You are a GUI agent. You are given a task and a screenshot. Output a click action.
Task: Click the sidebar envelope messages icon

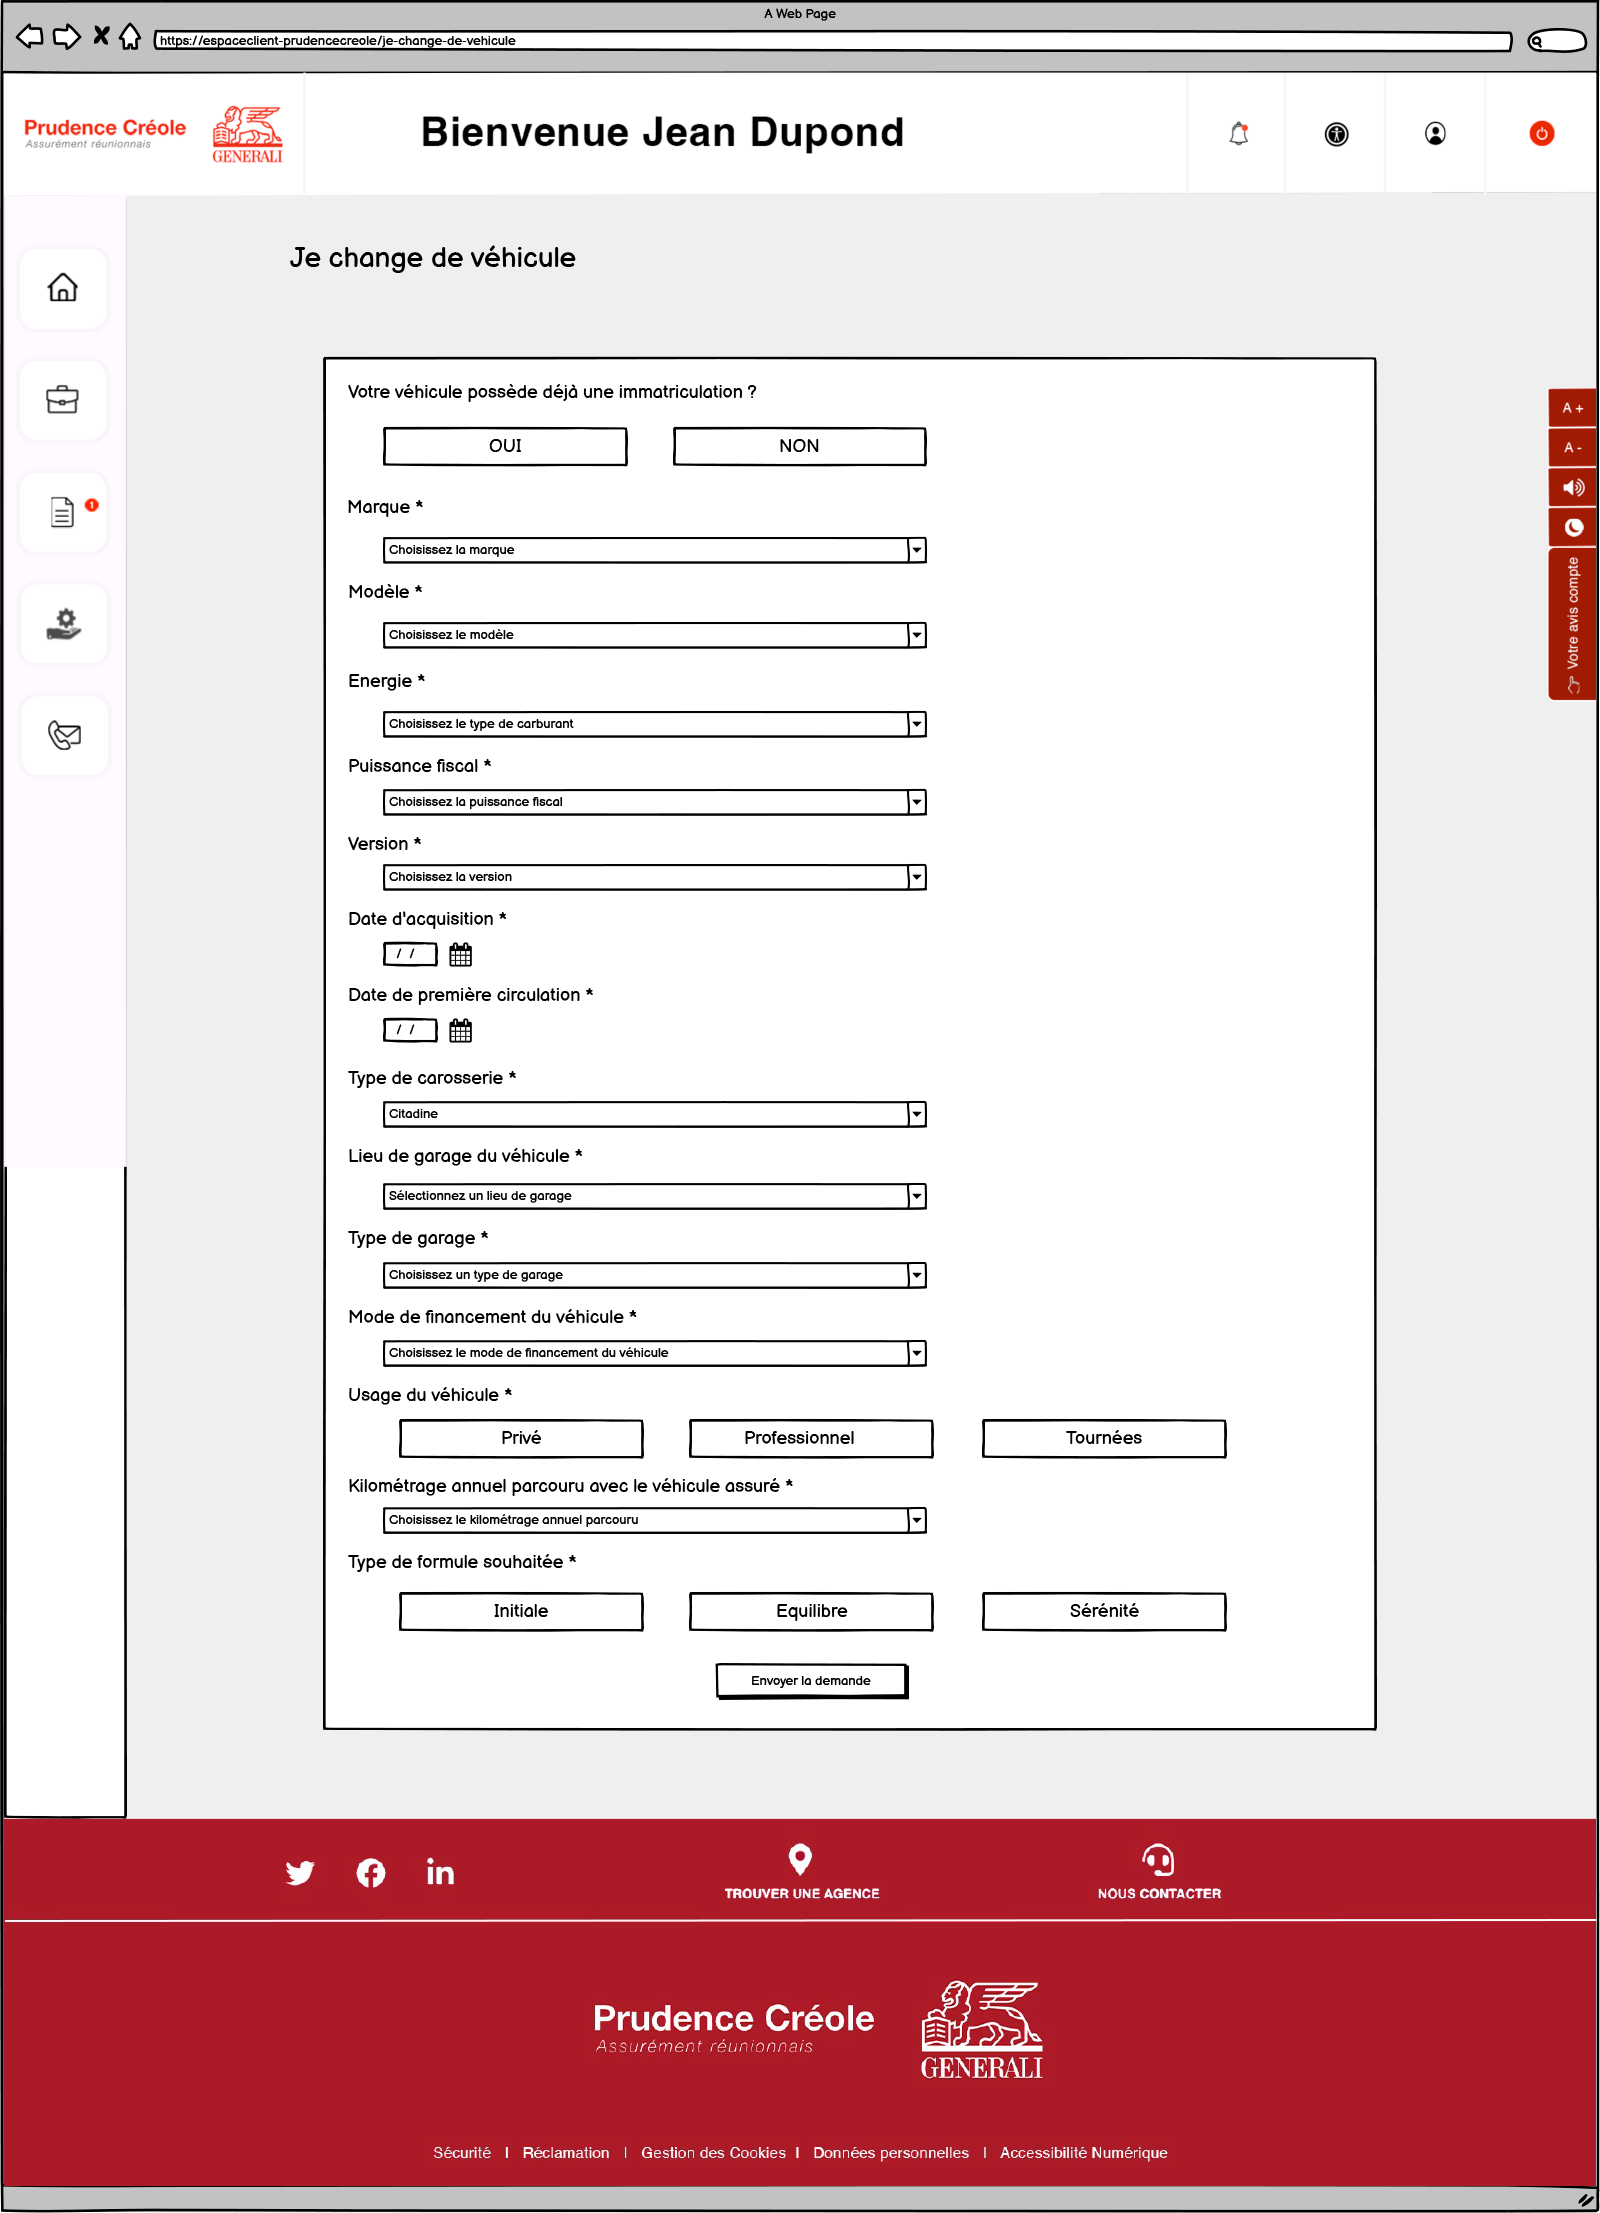pos(64,736)
